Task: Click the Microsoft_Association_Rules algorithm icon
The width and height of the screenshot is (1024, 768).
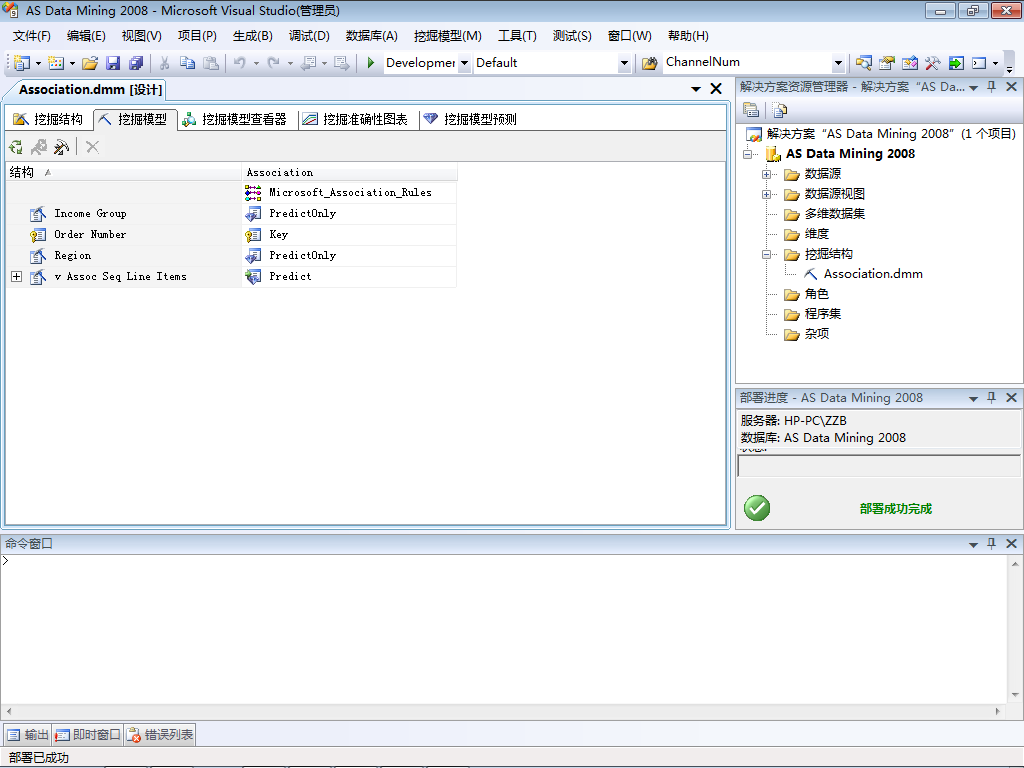Action: 253,192
